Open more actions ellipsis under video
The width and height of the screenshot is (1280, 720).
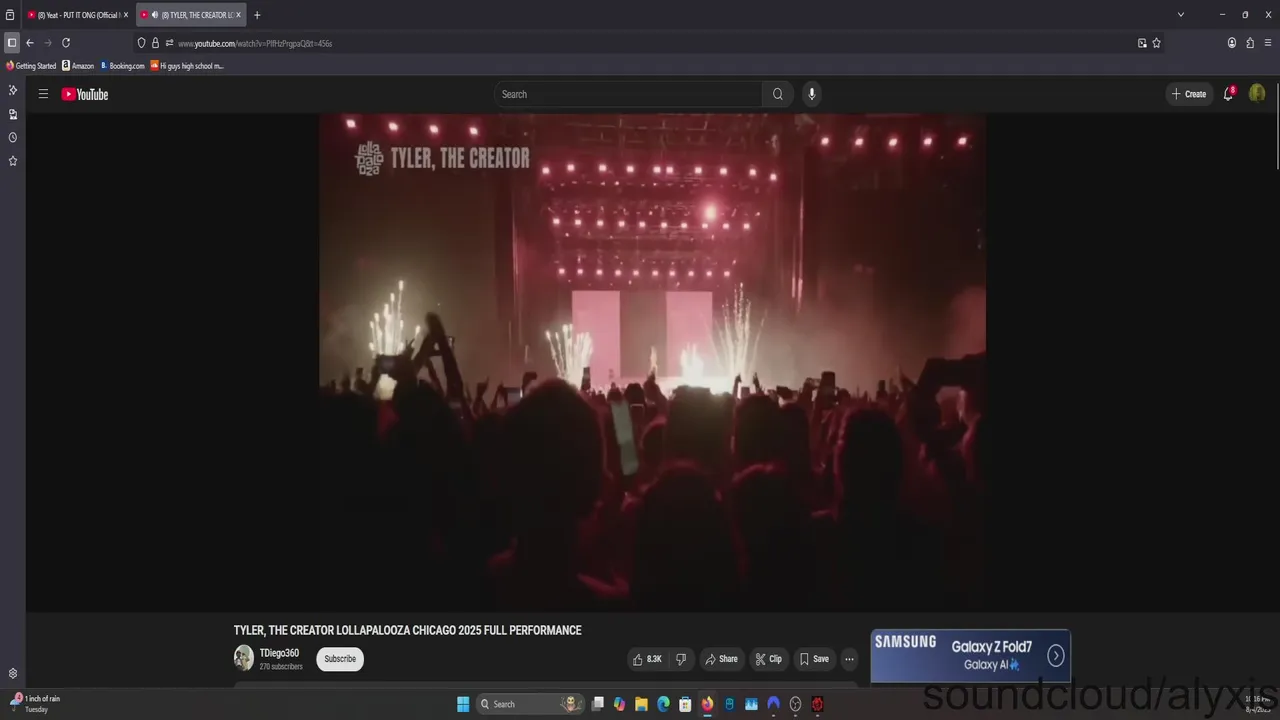(x=849, y=659)
